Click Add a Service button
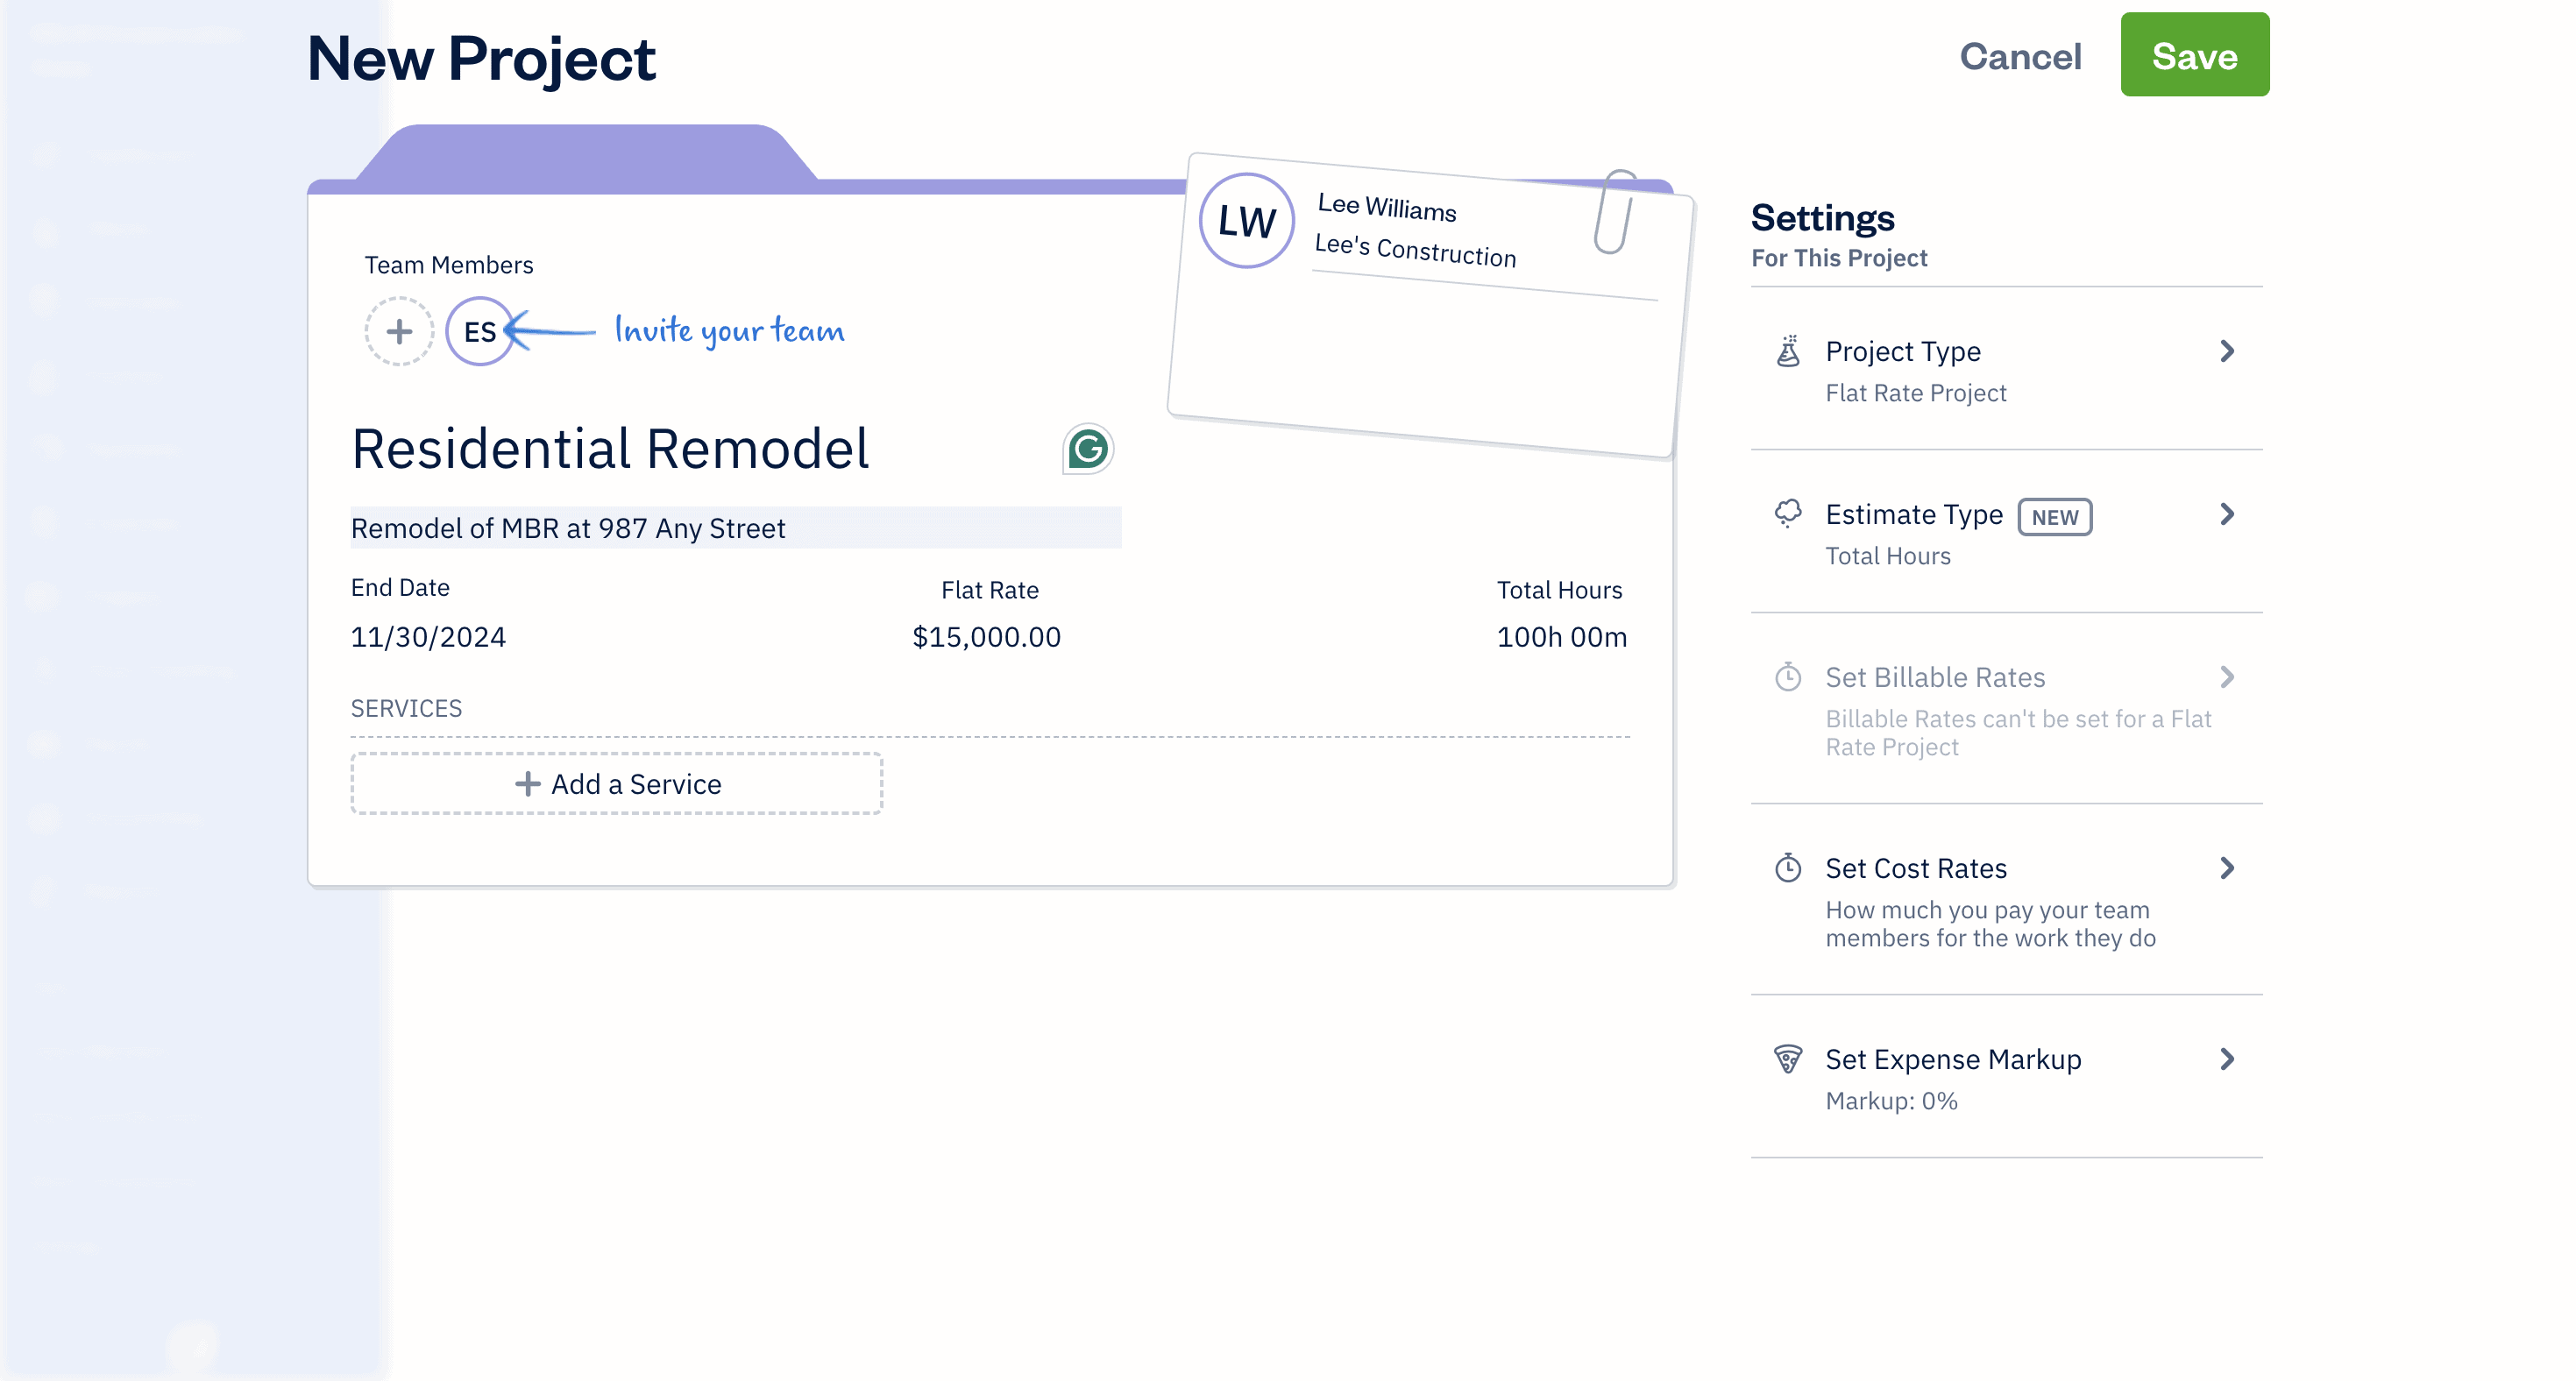The height and width of the screenshot is (1381, 2576). (x=616, y=784)
